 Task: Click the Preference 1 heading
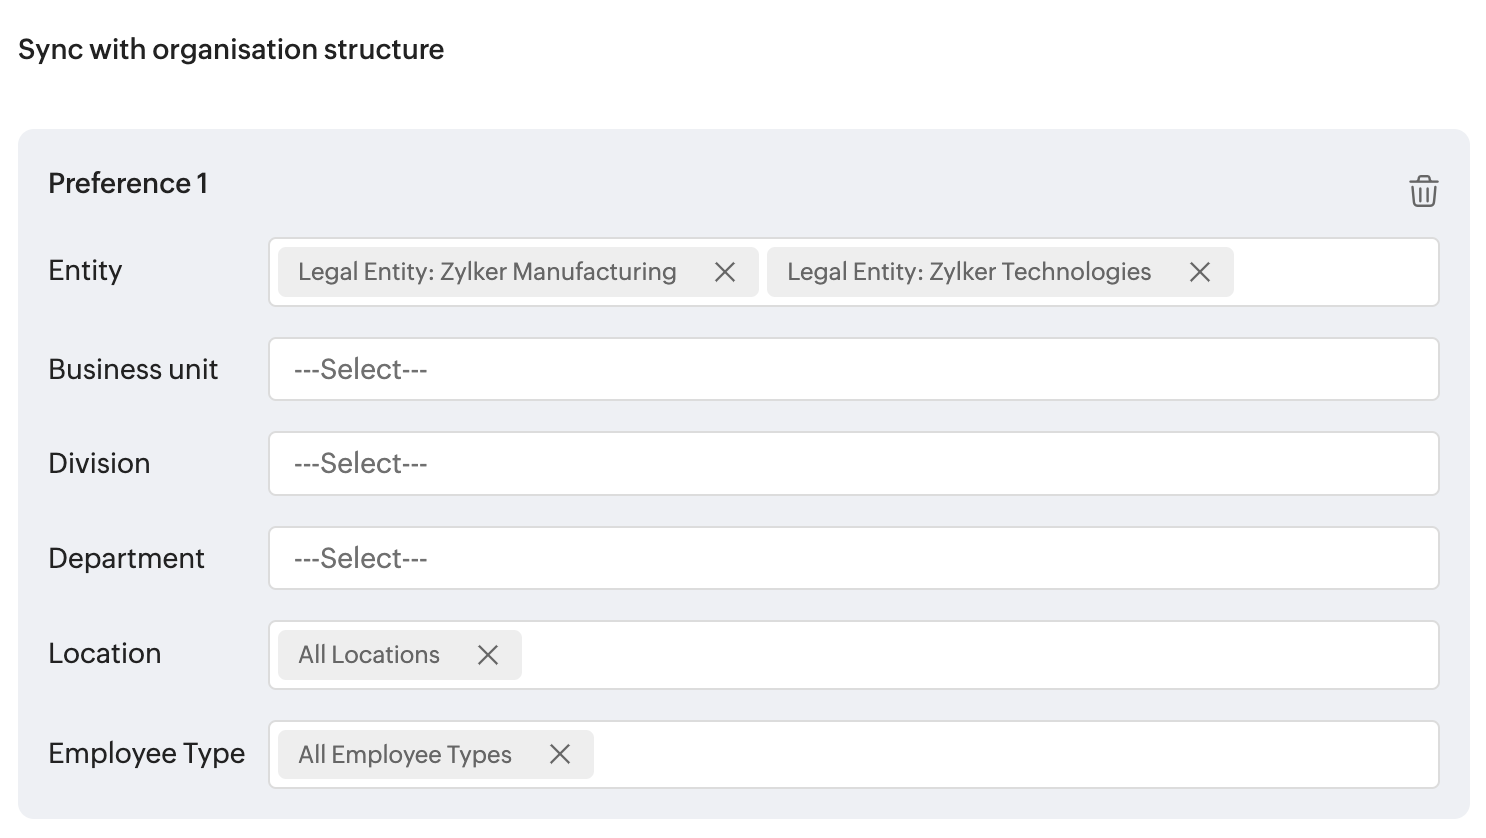(128, 184)
